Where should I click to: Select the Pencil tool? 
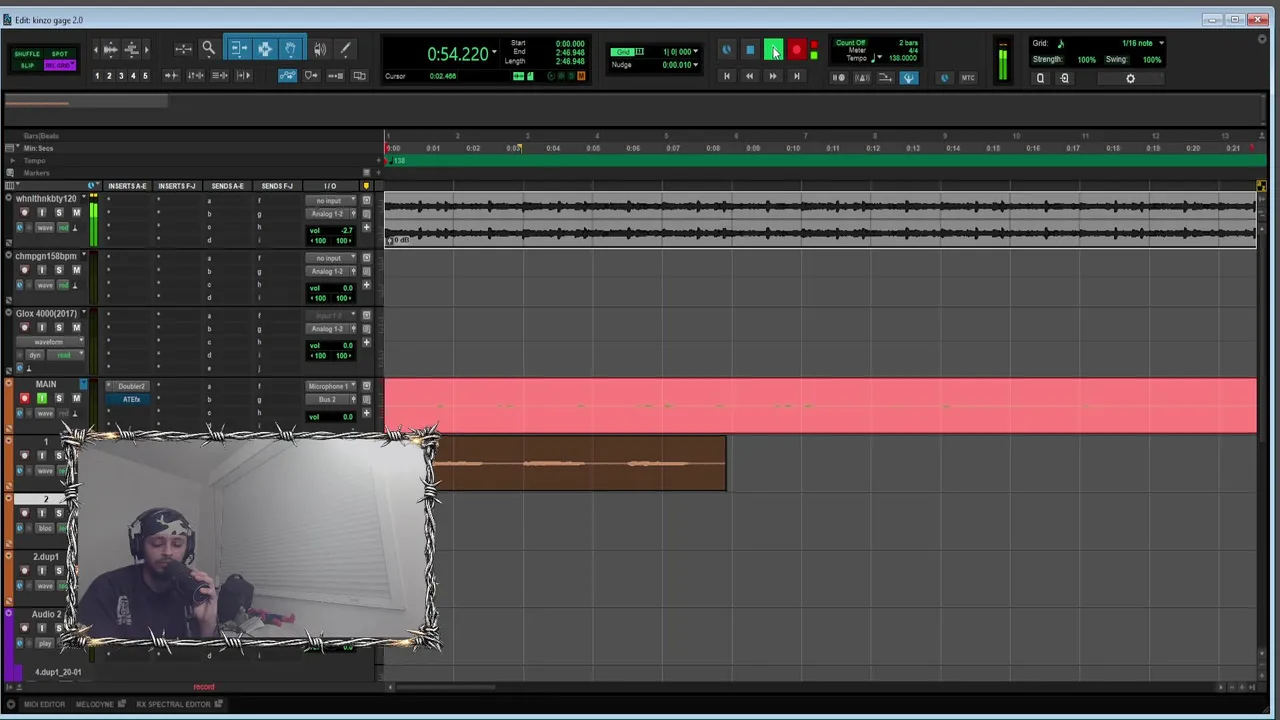tap(345, 49)
